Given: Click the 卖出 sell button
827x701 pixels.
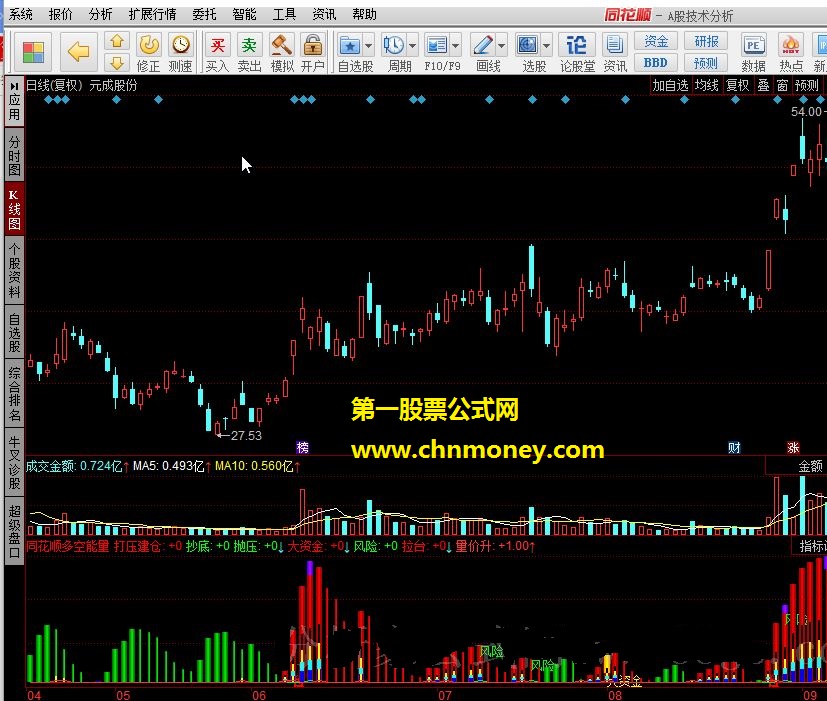Looking at the screenshot, I should tap(249, 52).
